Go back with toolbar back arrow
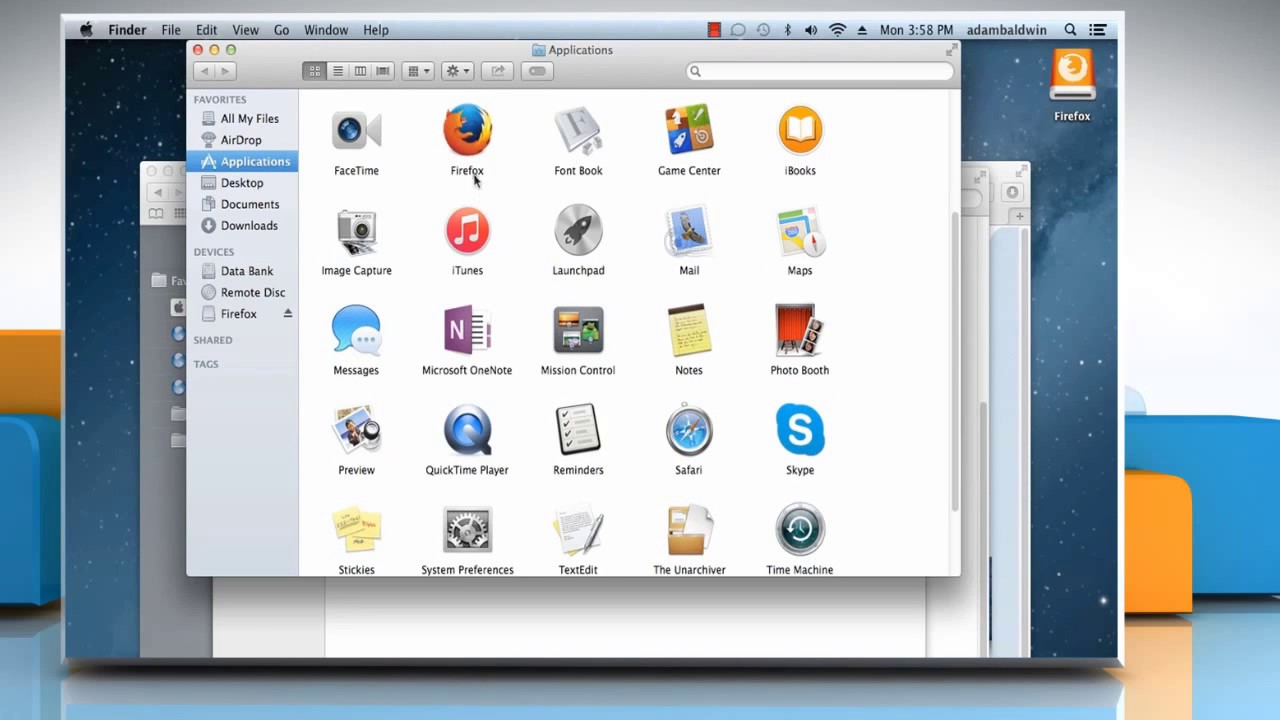 tap(204, 71)
